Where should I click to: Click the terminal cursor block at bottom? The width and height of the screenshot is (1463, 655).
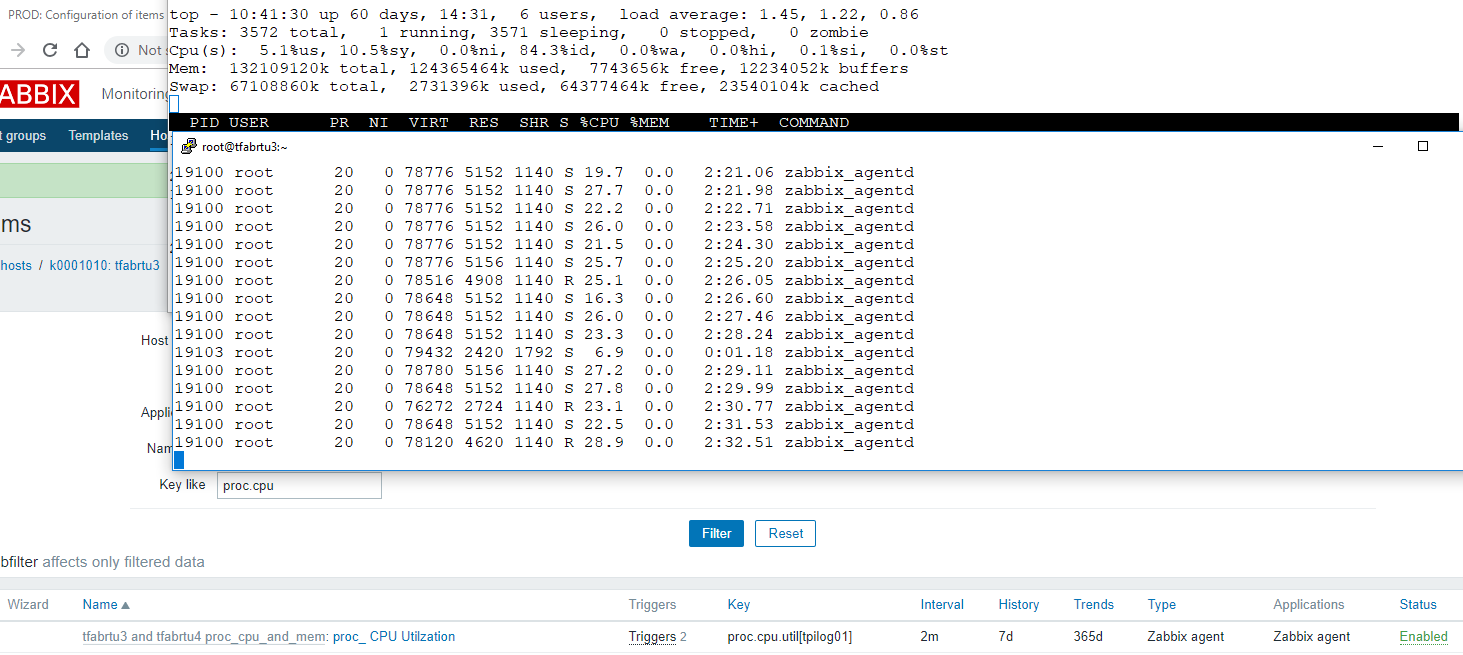179,460
